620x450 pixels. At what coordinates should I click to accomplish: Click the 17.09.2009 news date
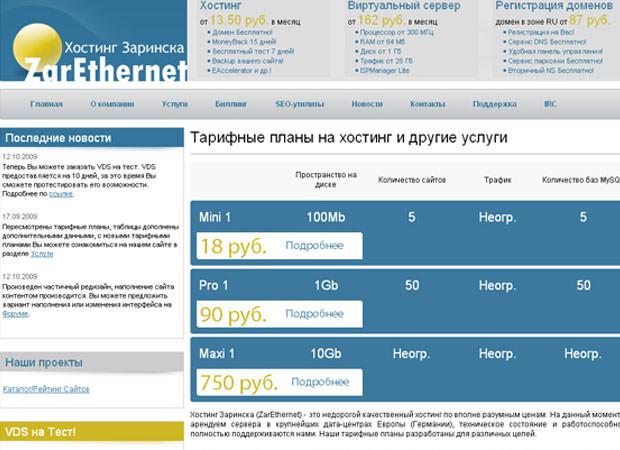click(20, 216)
